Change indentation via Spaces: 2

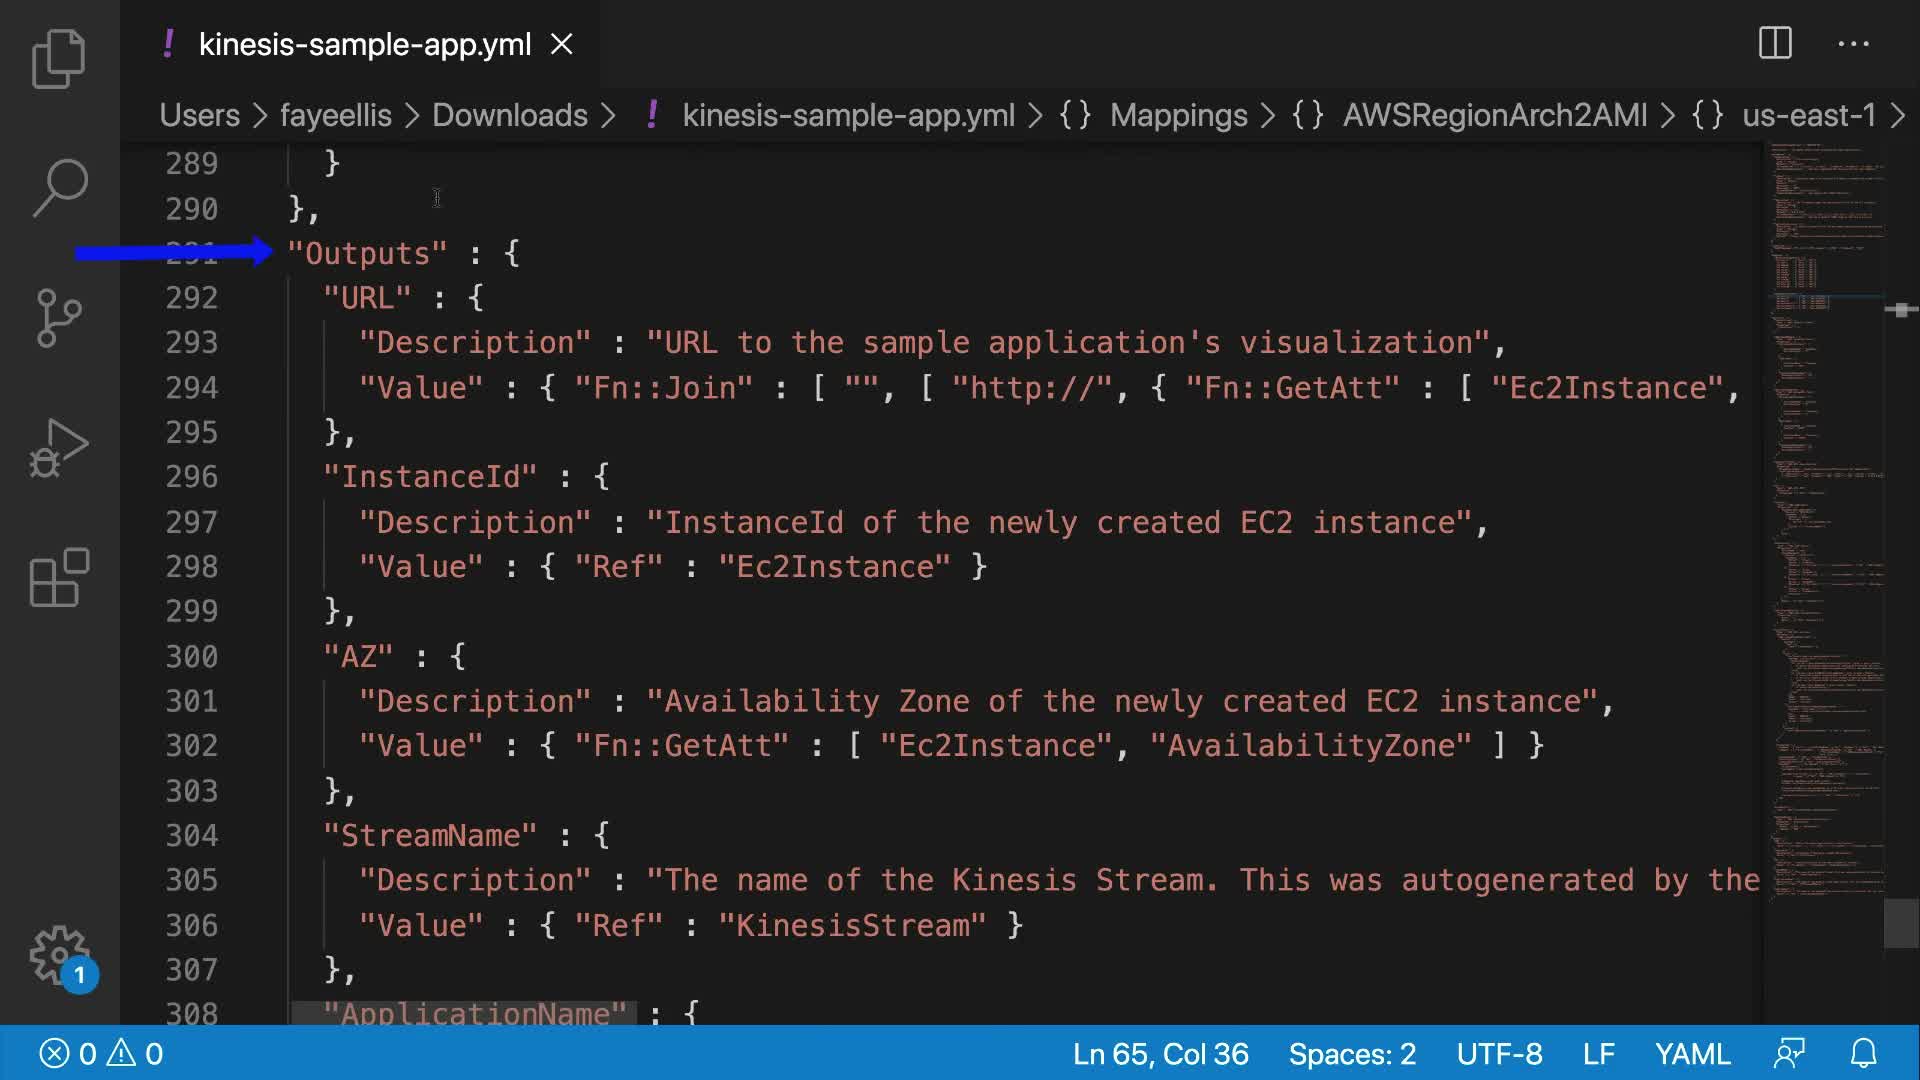[x=1351, y=1053]
